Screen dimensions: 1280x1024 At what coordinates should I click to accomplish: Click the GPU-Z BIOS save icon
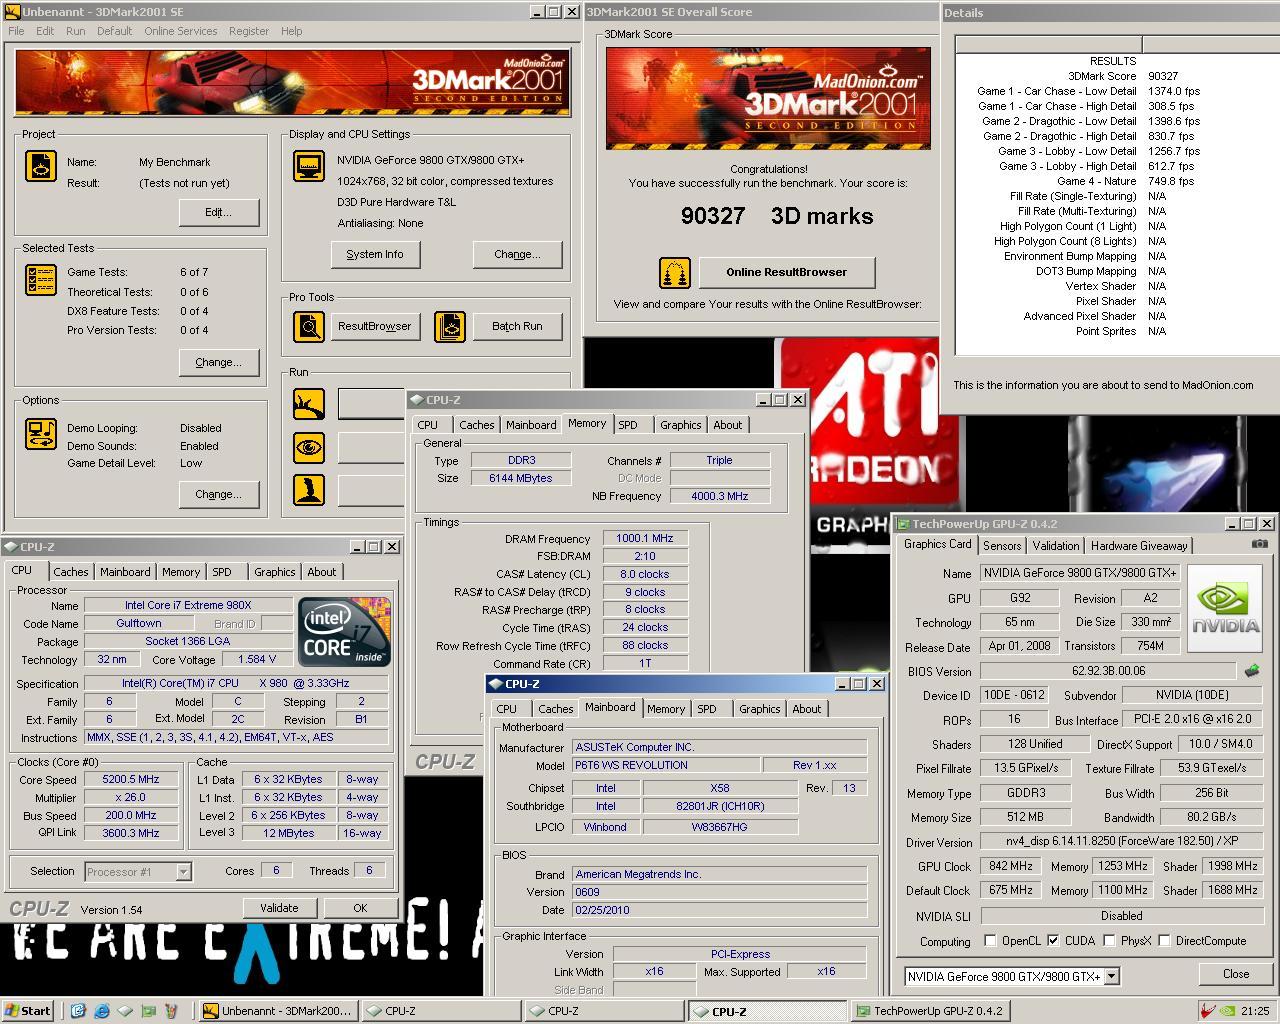(x=1251, y=671)
